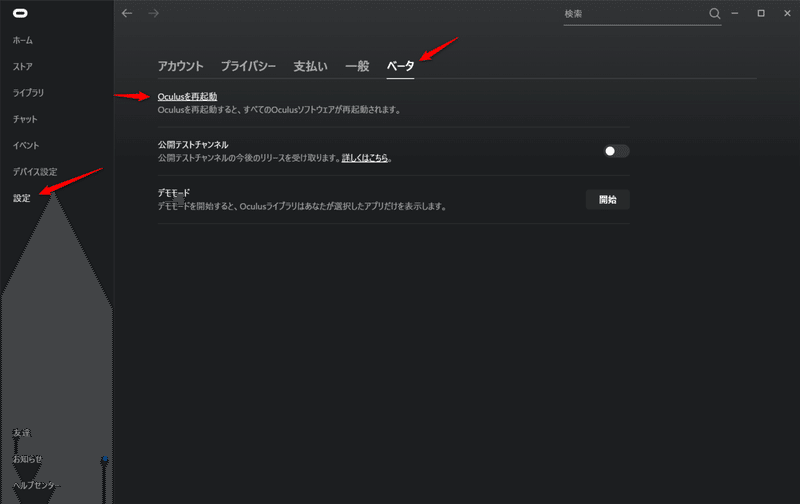Switch to the プライバシー tab
The height and width of the screenshot is (504, 800).
click(x=248, y=66)
